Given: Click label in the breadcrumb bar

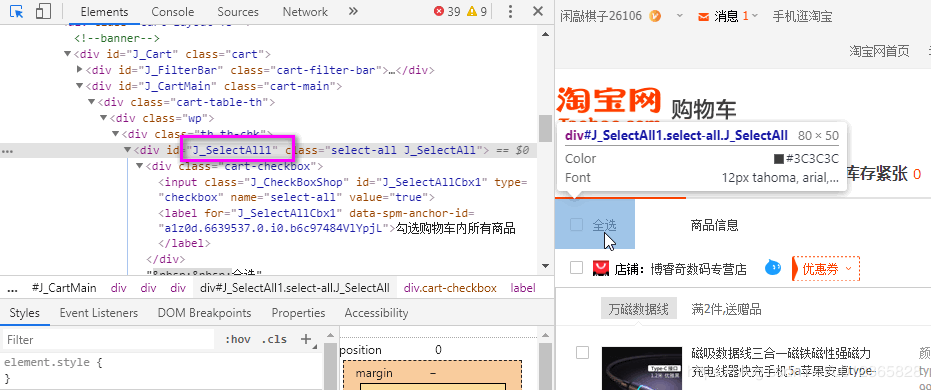Looking at the screenshot, I should tap(523, 288).
